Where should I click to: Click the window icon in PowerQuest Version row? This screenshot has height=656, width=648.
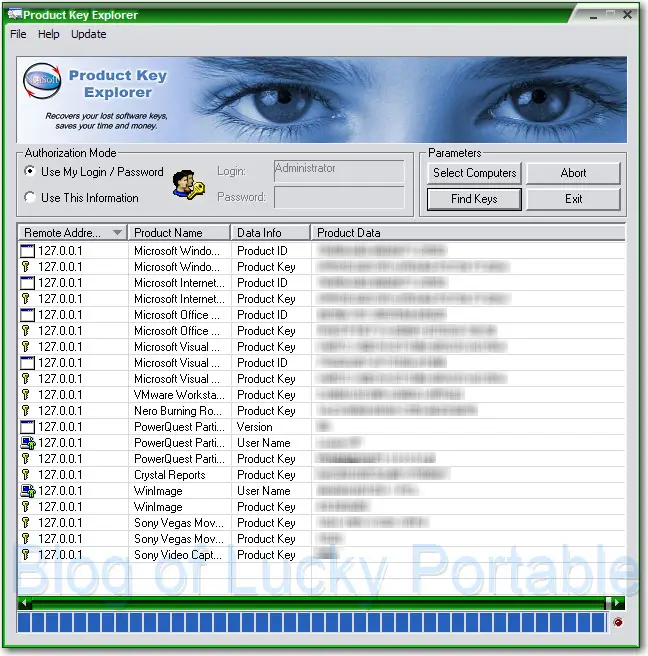click(27, 427)
